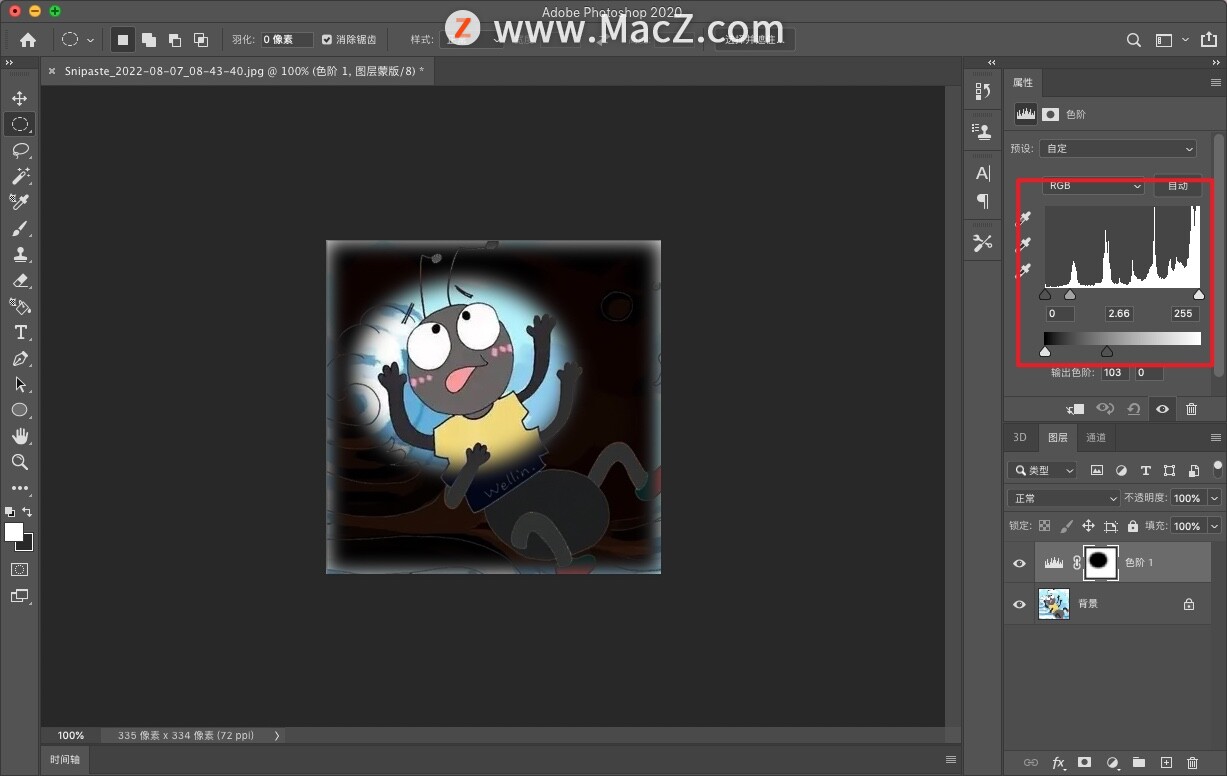Open the History panel icon

point(982,91)
